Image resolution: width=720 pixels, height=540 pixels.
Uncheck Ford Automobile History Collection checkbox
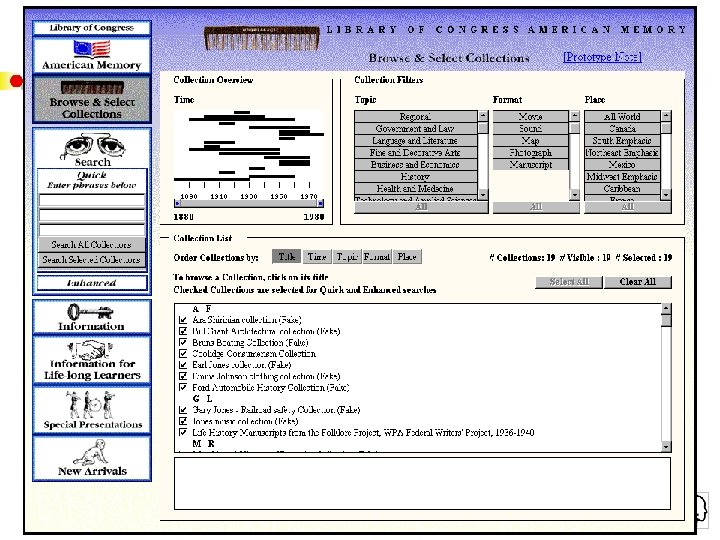[x=183, y=388]
